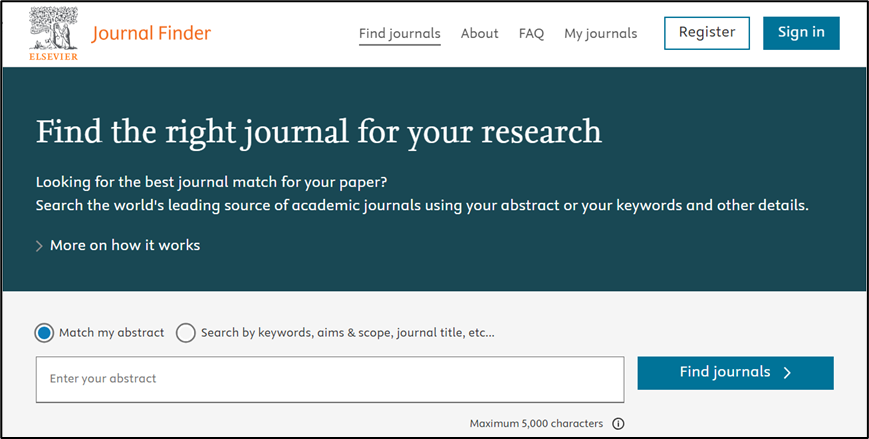The image size is (869, 439).
Task: Open the About page
Action: pyautogui.click(x=479, y=33)
